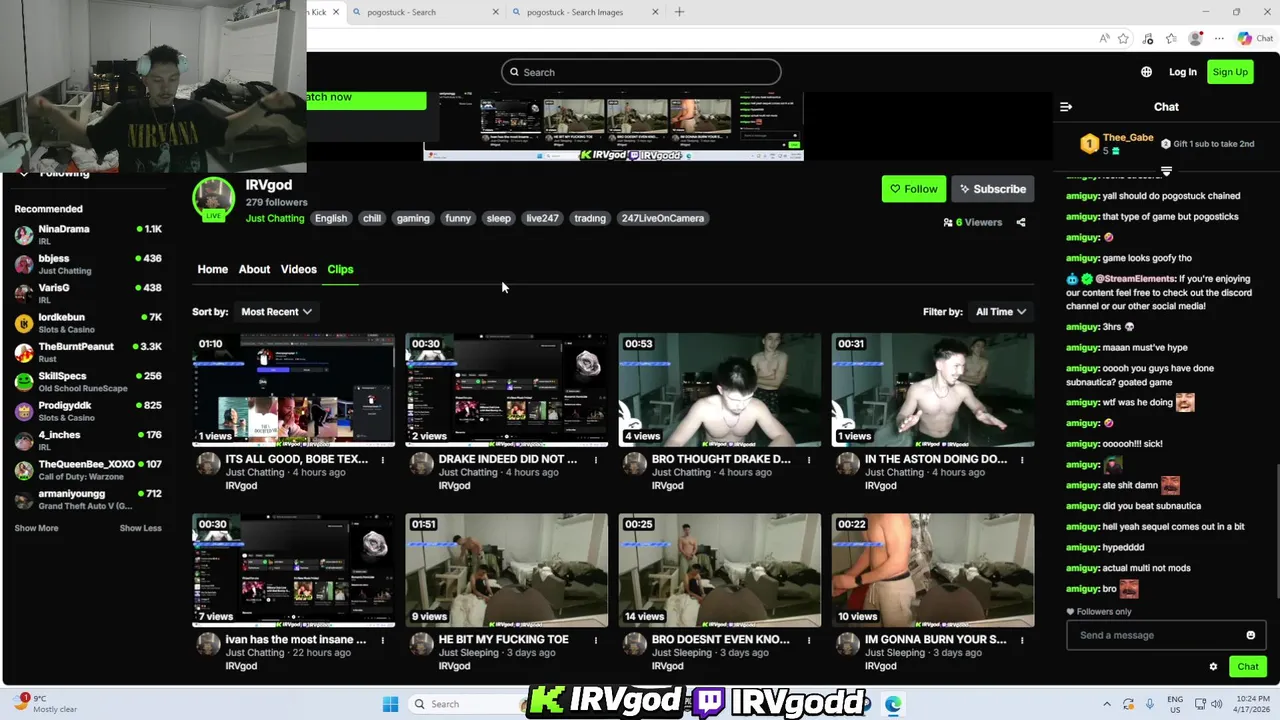Open the All Time filter dropdown

point(1001,312)
